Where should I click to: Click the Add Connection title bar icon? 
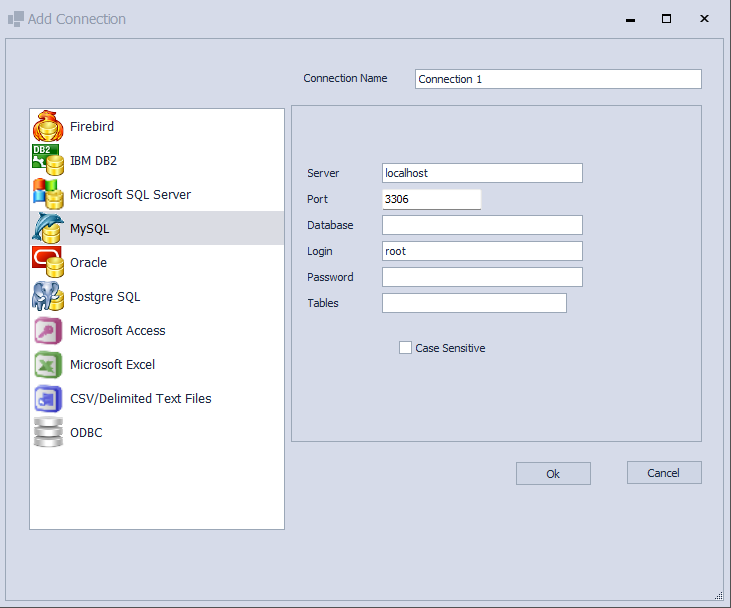point(16,19)
